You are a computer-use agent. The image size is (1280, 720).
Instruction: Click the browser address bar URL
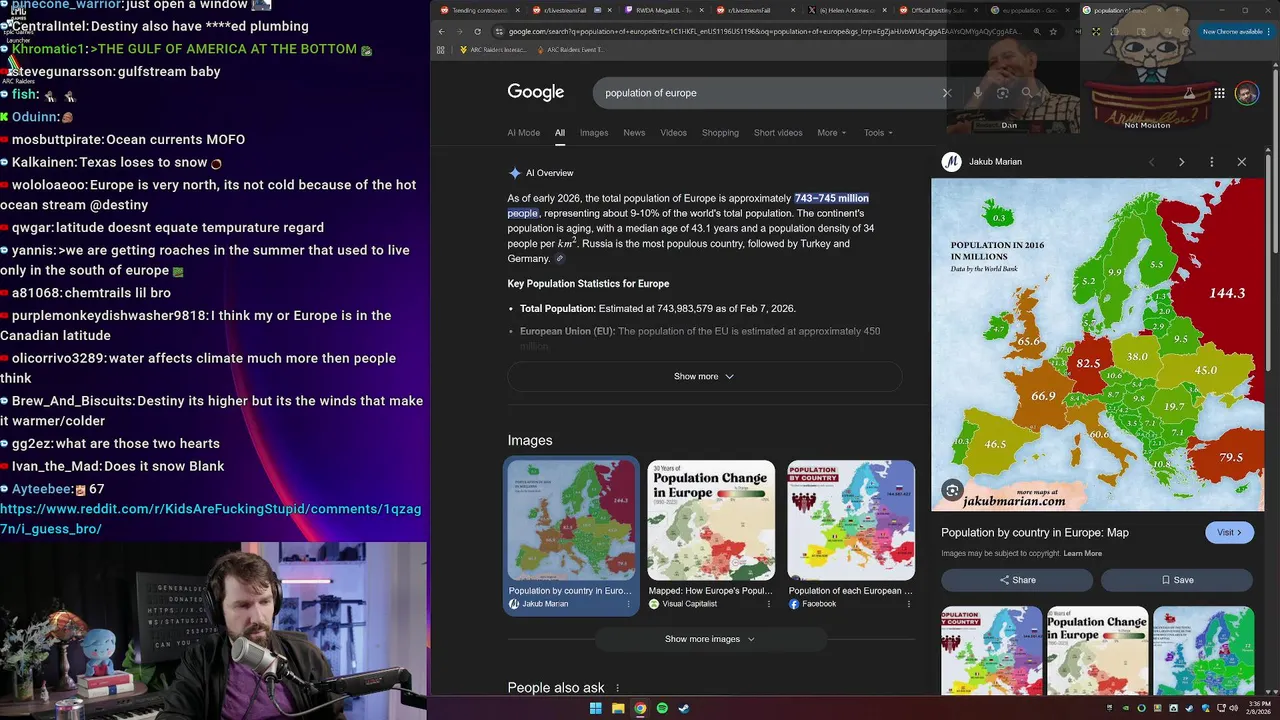point(765,31)
